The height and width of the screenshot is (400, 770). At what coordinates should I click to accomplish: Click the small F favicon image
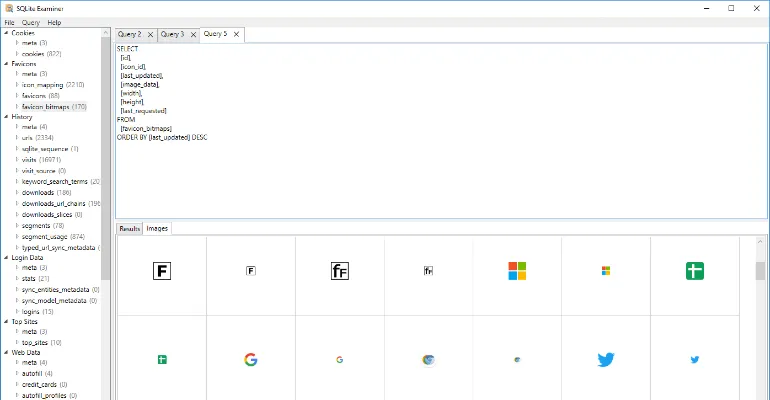coord(251,271)
